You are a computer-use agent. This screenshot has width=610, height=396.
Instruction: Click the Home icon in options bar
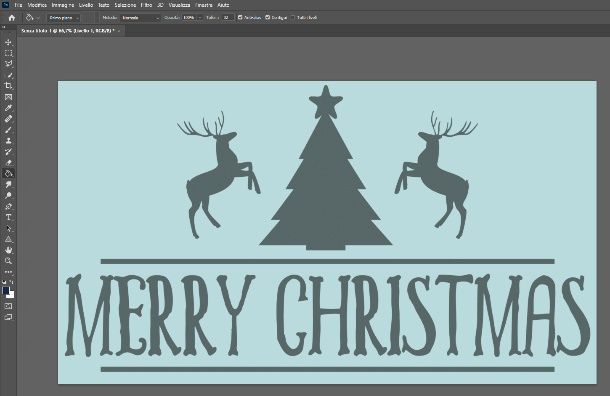(x=12, y=18)
